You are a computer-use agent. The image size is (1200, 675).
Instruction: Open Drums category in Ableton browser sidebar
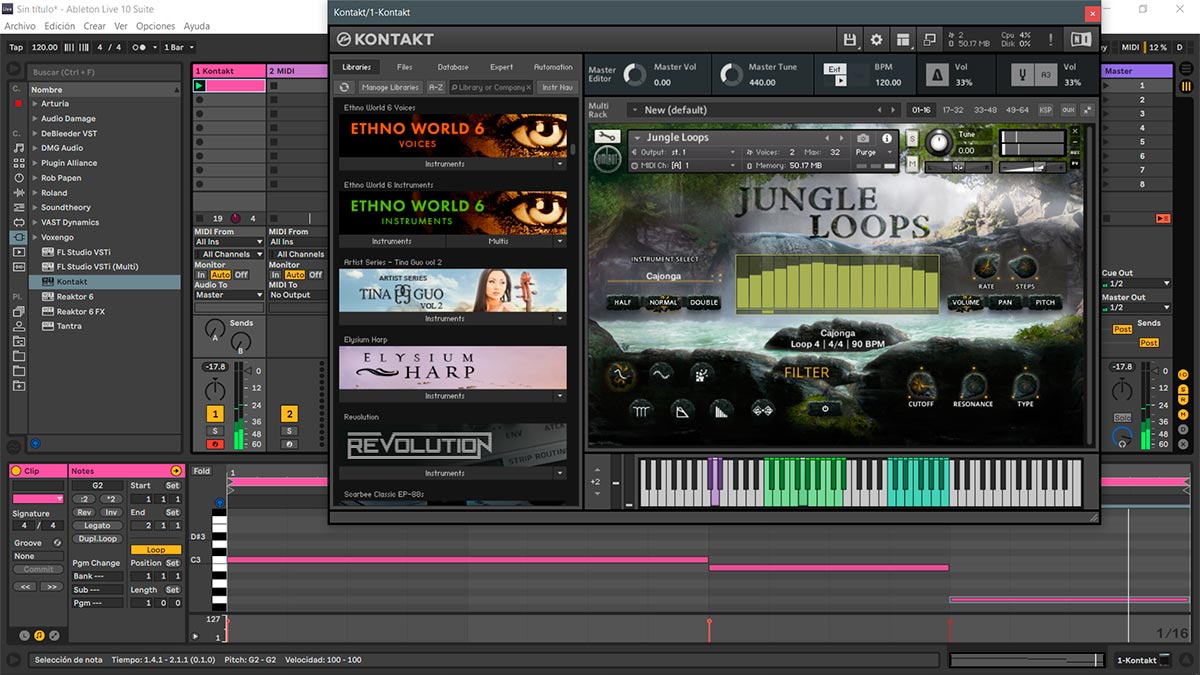click(18, 163)
